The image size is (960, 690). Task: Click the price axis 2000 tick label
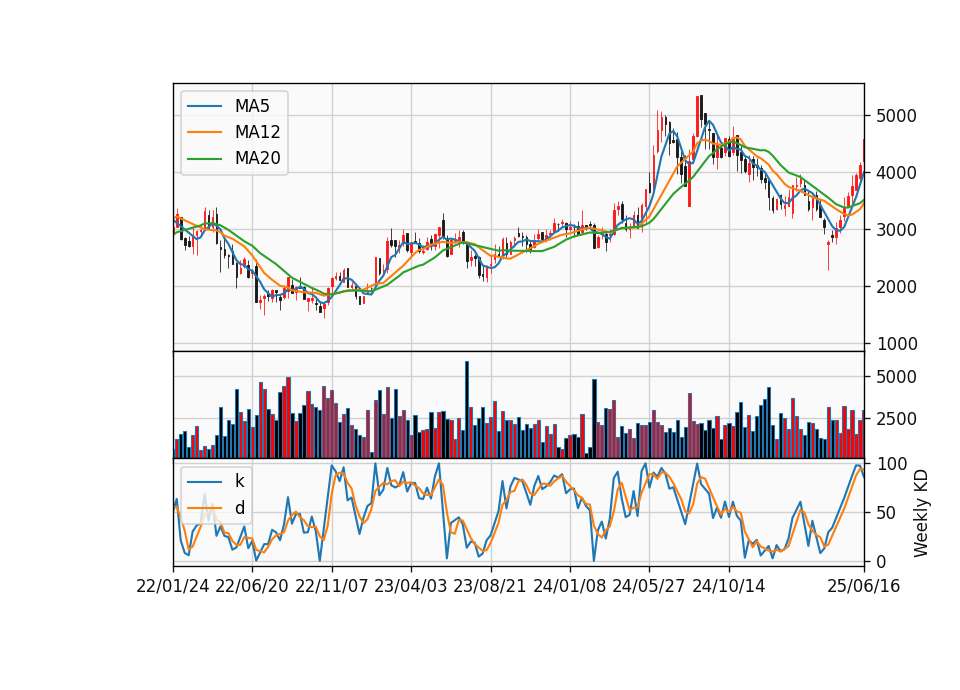[x=896, y=287]
